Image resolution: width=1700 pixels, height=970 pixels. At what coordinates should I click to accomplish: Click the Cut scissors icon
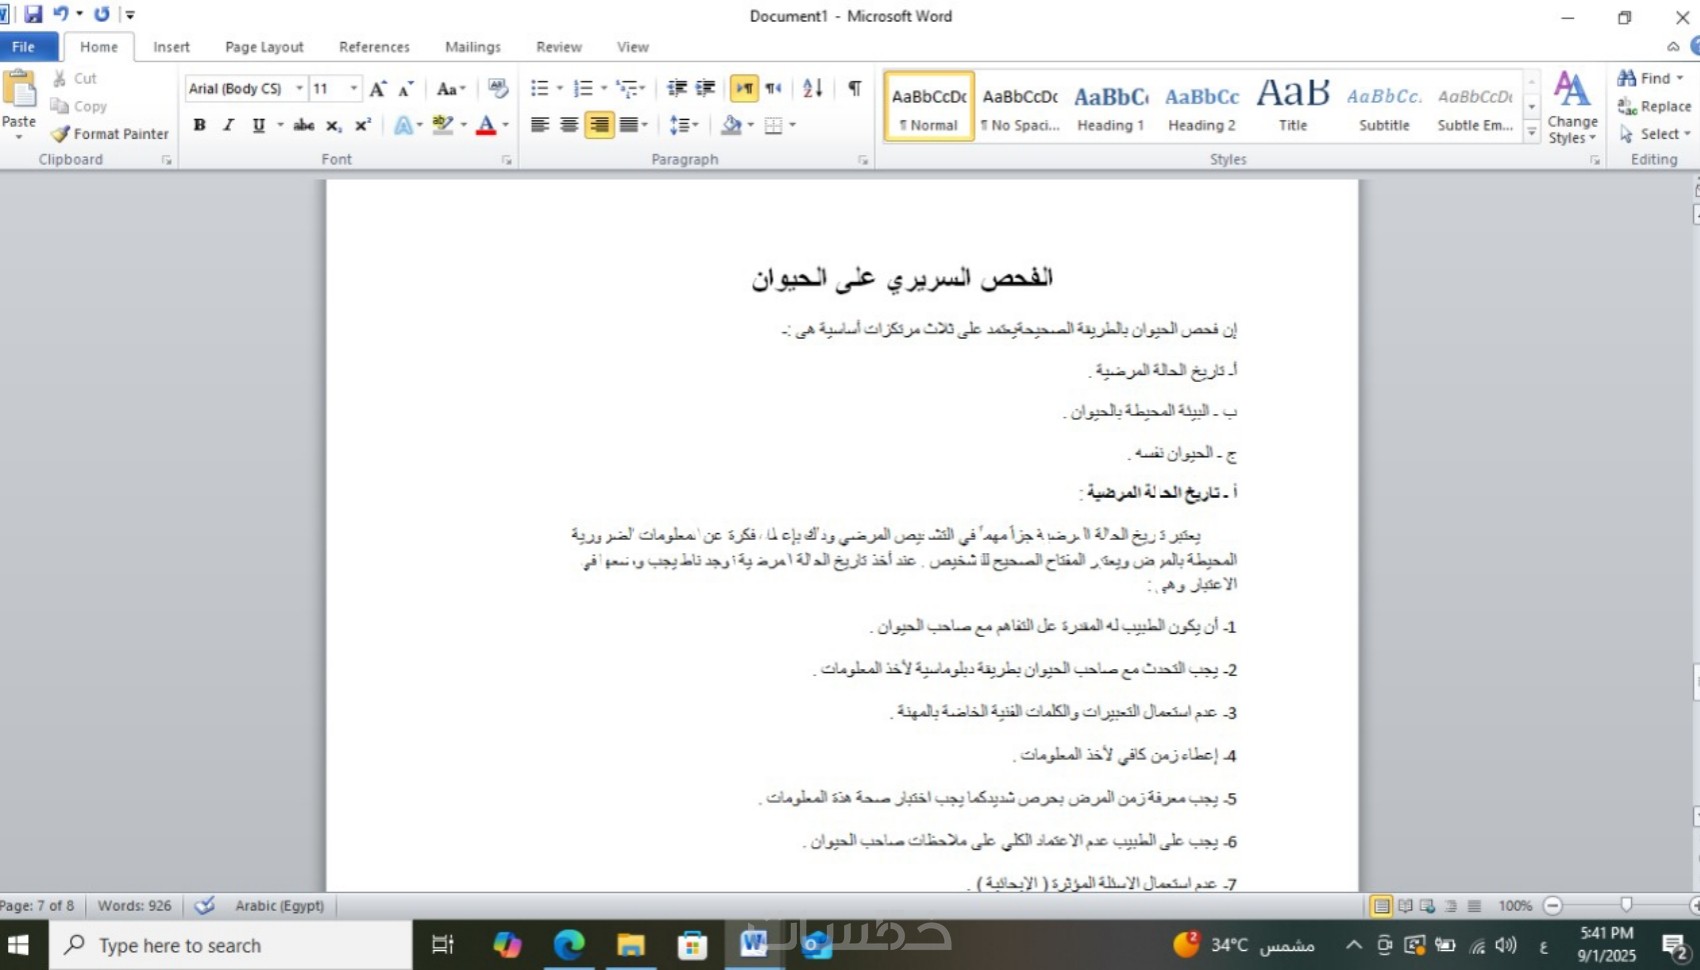click(x=60, y=78)
